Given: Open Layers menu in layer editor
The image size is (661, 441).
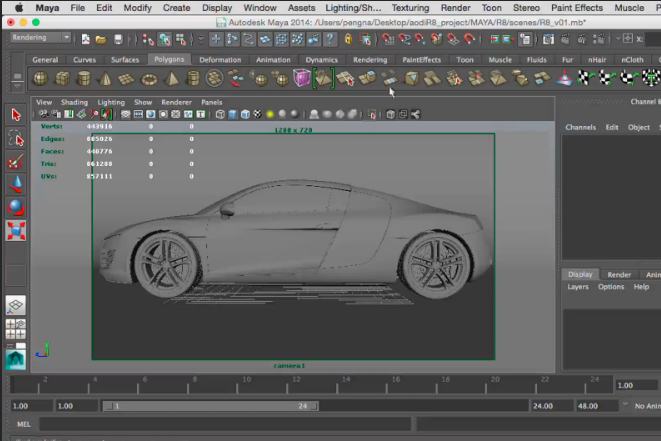Looking at the screenshot, I should pyautogui.click(x=578, y=287).
